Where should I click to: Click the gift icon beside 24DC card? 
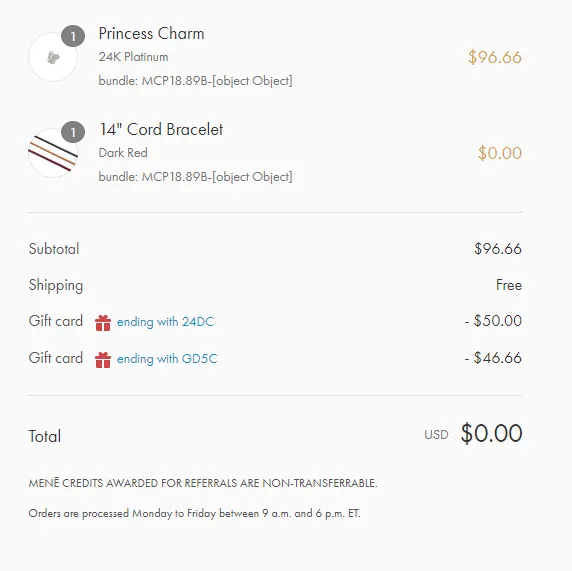(x=103, y=323)
